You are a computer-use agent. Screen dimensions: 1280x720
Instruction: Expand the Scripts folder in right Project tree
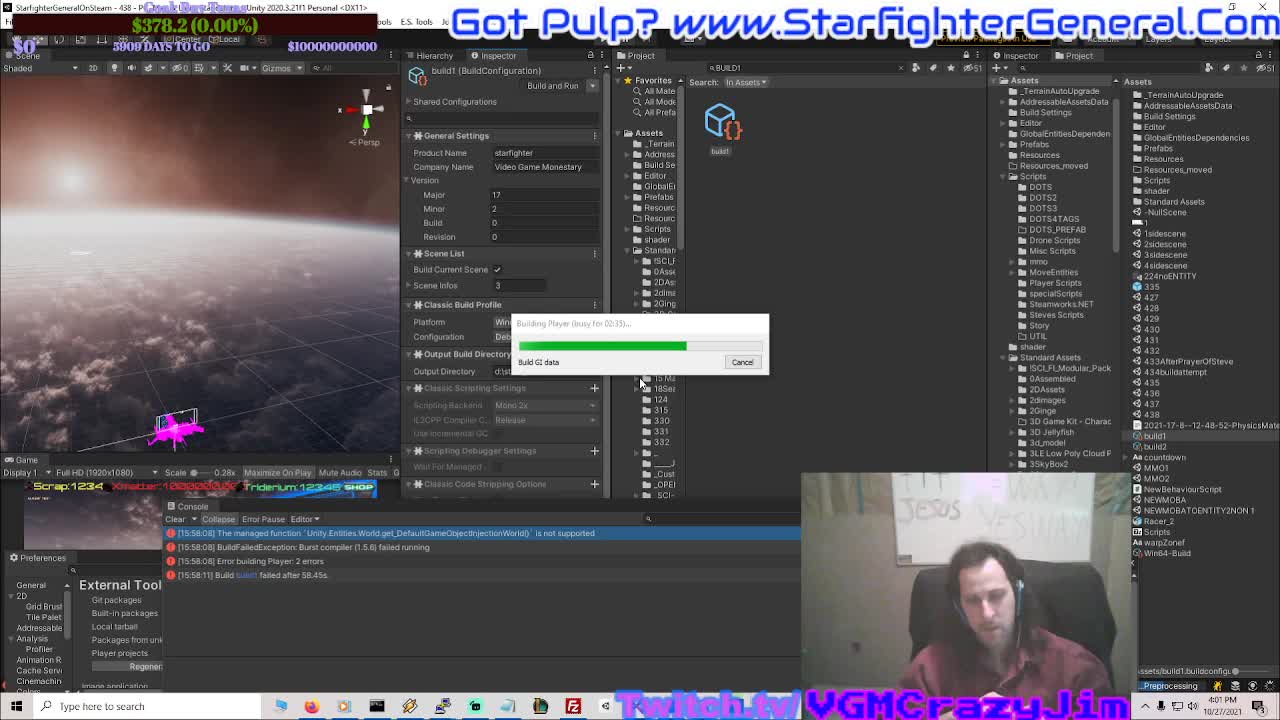click(x=1002, y=177)
